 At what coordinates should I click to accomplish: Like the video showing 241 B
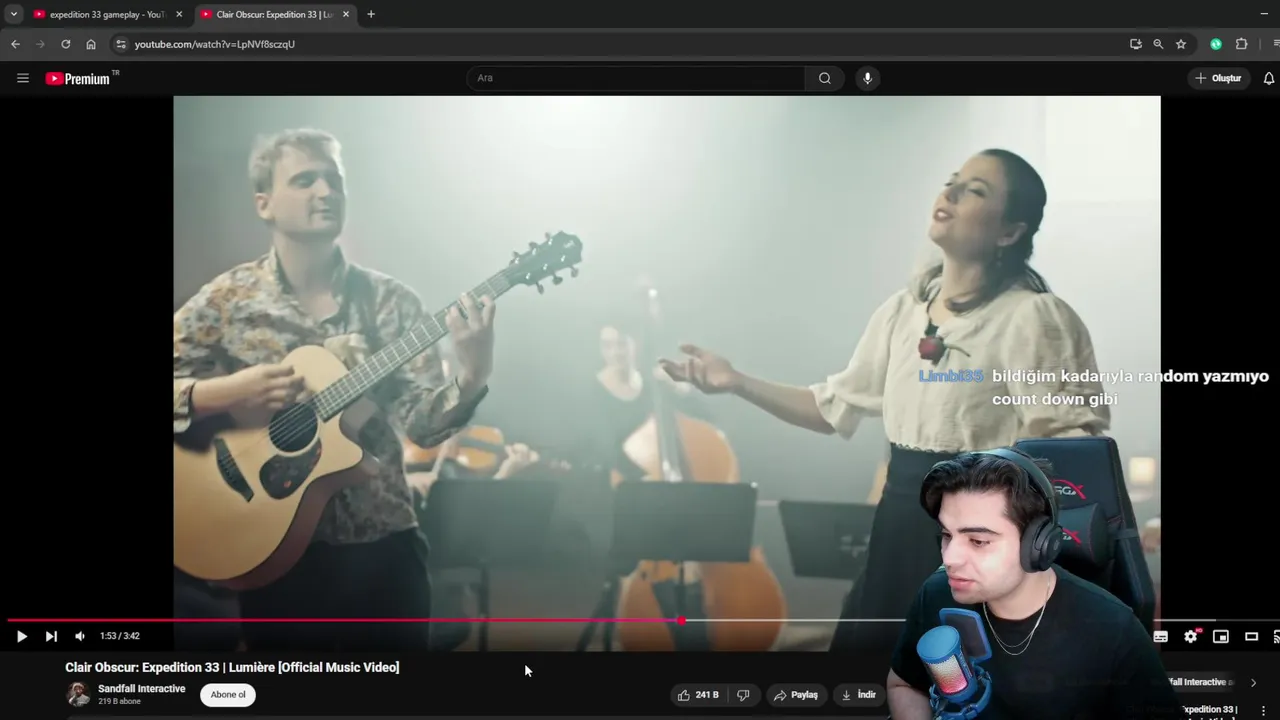699,695
